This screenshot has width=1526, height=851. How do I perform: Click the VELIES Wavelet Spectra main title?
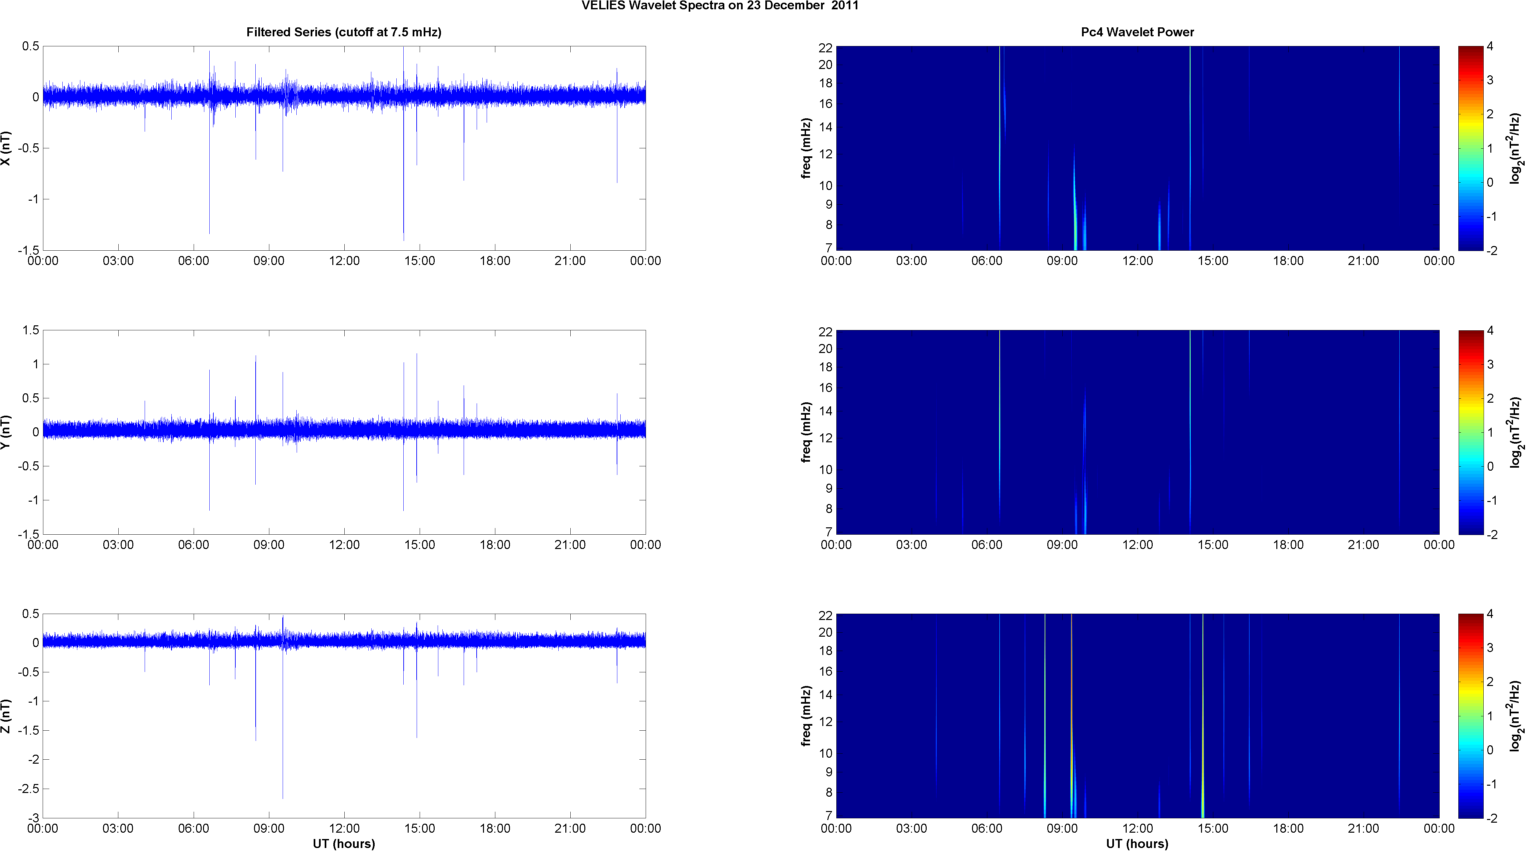(x=719, y=6)
